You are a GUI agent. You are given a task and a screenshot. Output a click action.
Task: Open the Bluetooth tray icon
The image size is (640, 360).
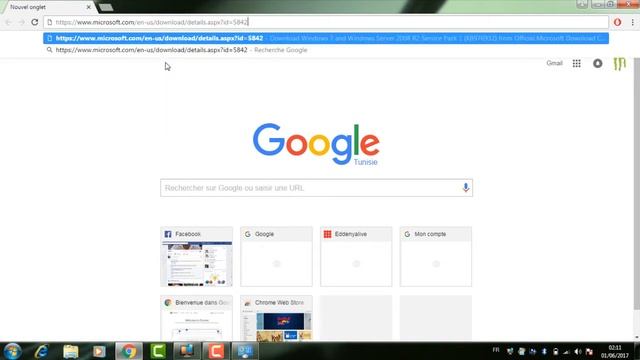[544, 351]
